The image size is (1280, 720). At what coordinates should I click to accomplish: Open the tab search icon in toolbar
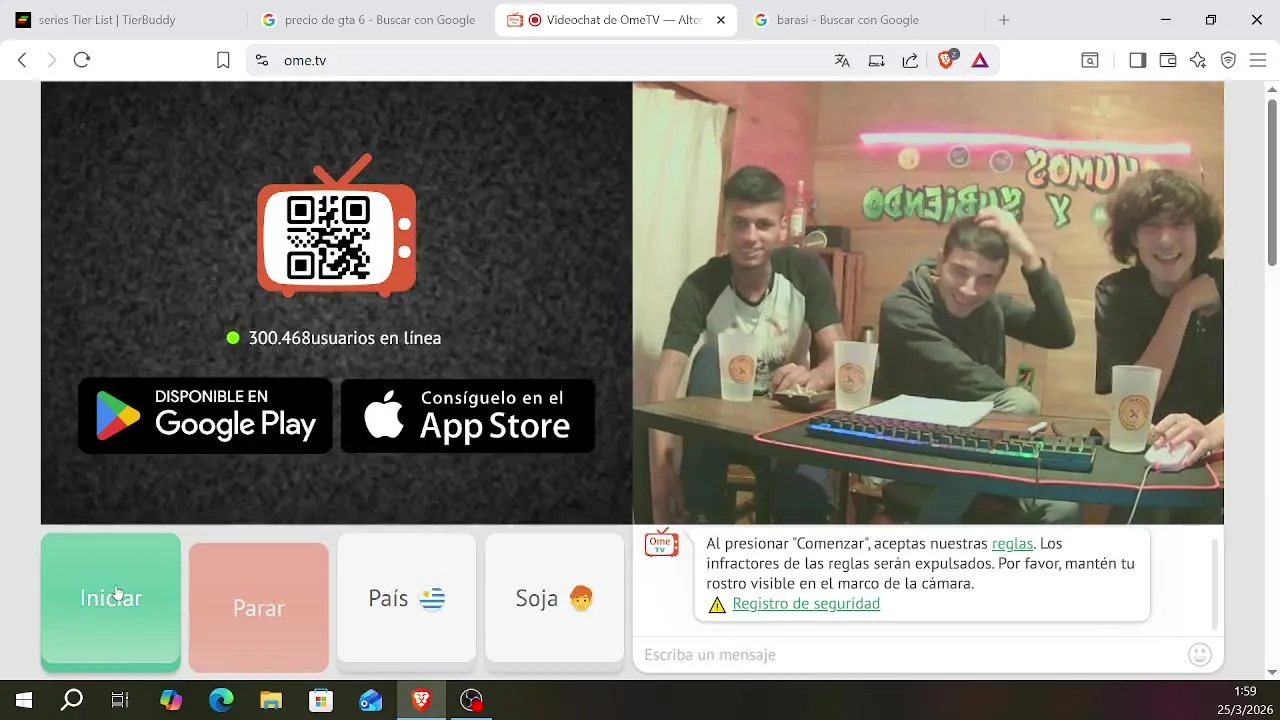[x=1090, y=60]
